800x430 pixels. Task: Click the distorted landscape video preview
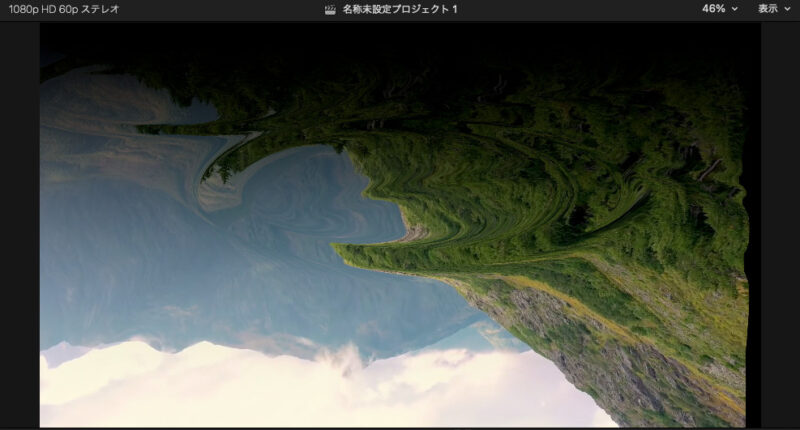(400, 225)
